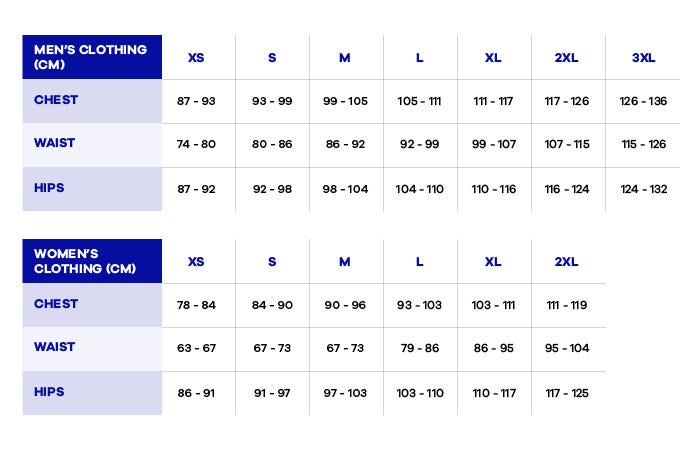Screen dimensions: 700x450
Task: Click the men's HIPS row label
Action: pos(49,188)
